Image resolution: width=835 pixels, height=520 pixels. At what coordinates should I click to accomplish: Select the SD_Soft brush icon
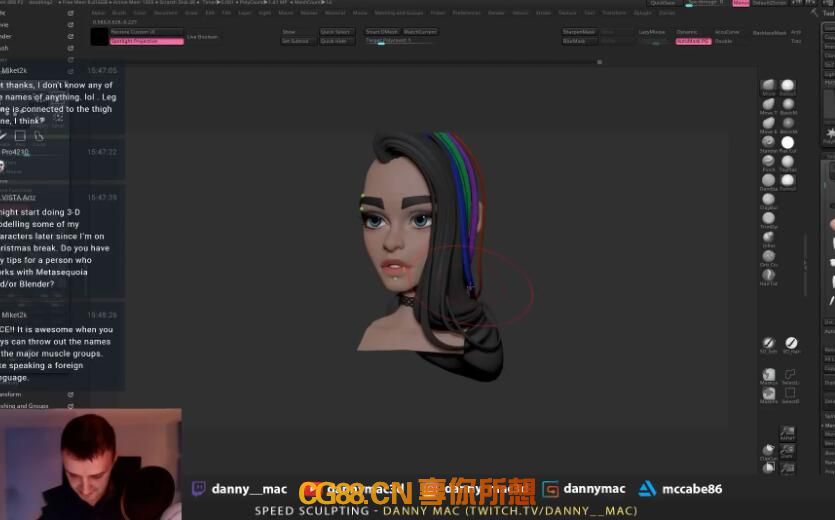point(768,344)
